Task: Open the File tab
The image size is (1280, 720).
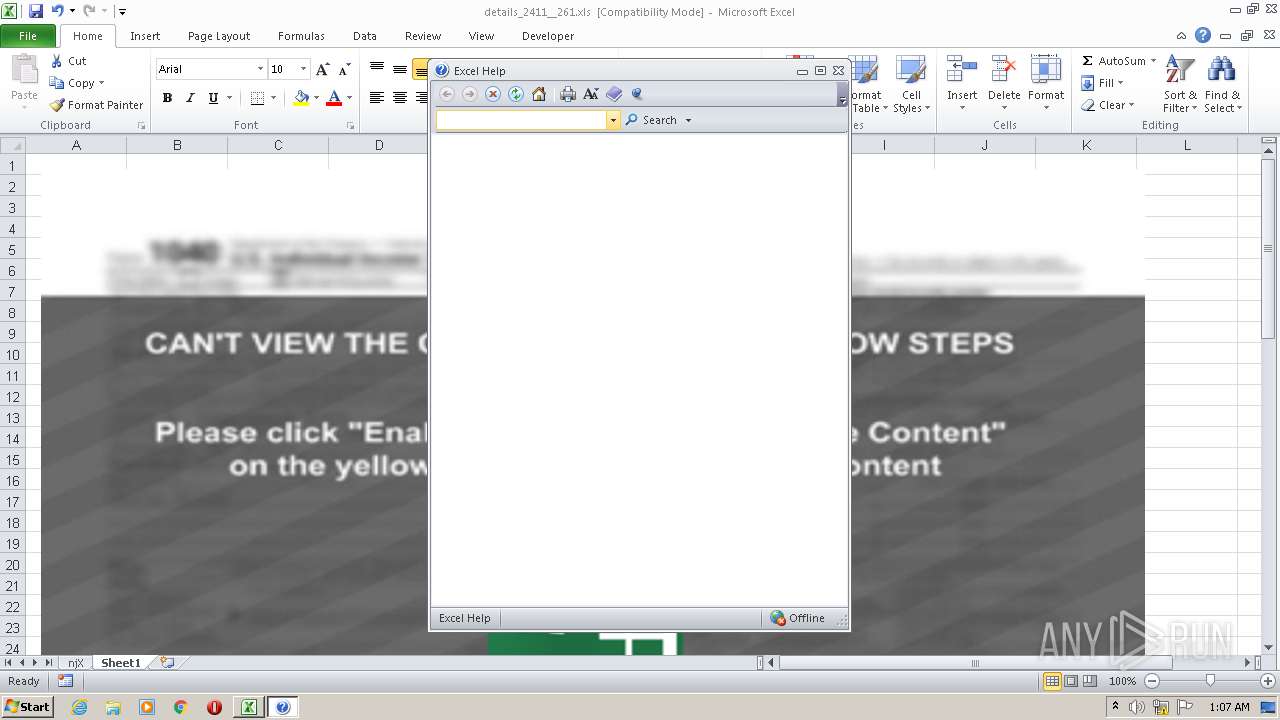Action: click(28, 35)
